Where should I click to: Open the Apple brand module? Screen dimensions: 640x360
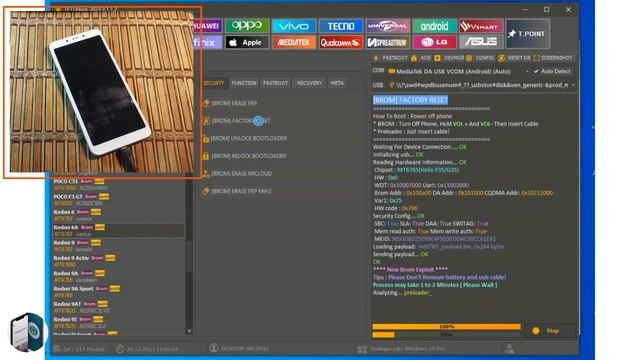[247, 42]
